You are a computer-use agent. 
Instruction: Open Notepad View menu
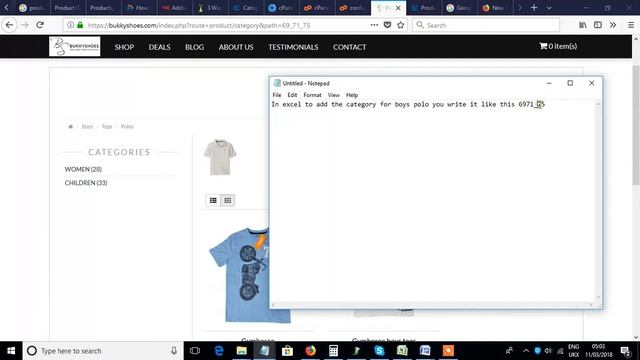tap(333, 95)
